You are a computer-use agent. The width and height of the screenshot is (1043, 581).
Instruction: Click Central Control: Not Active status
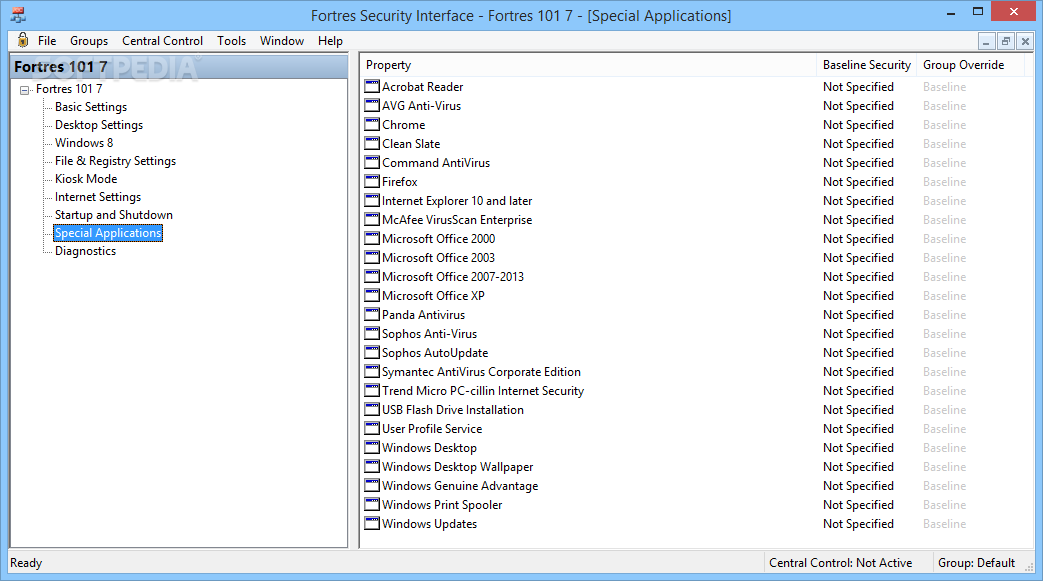(840, 562)
